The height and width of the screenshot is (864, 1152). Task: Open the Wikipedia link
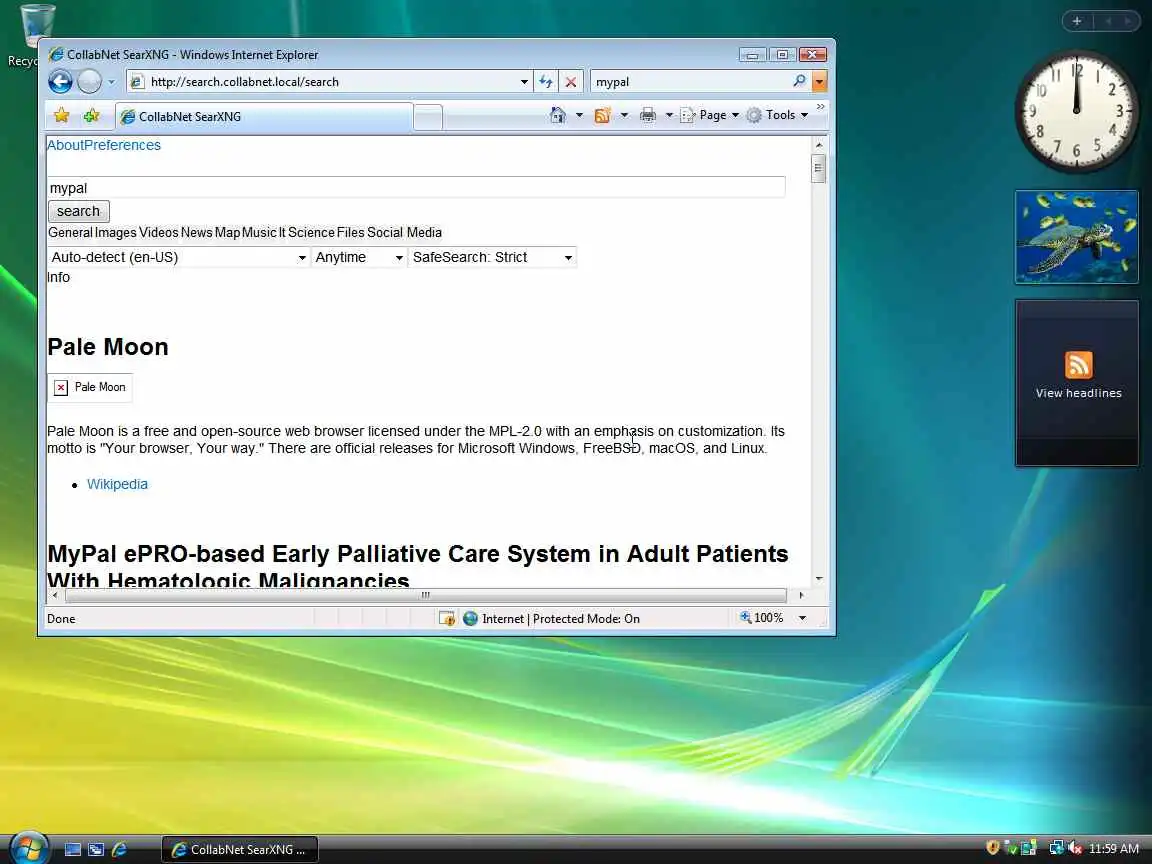pos(118,484)
